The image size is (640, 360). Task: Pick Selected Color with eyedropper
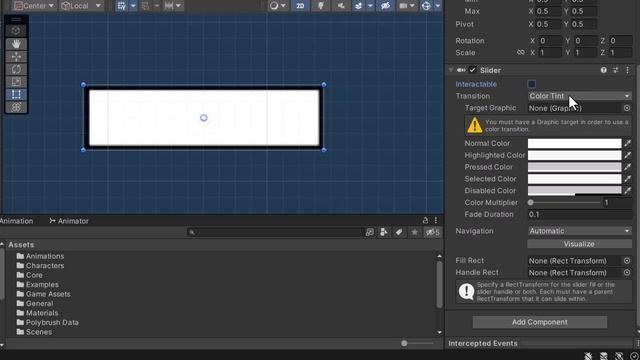point(627,179)
